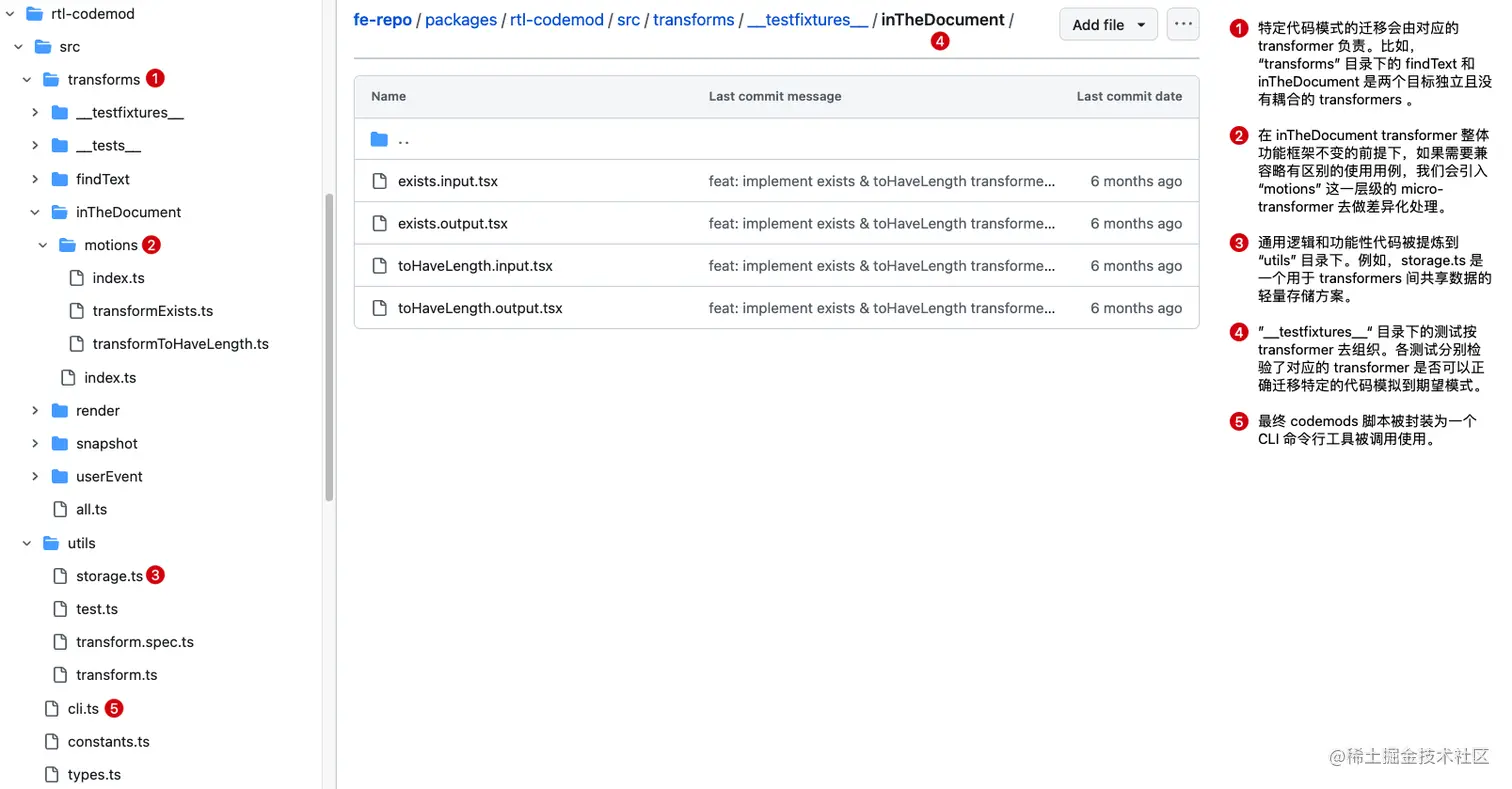Click the file tree vertical scrollbar
This screenshot has width=1512, height=789.
coord(330,345)
